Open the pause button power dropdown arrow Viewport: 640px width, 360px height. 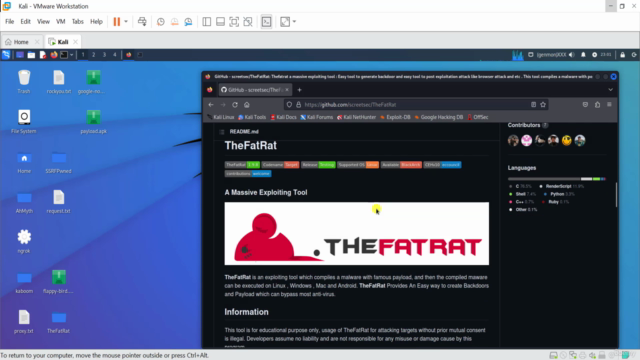tap(126, 22)
